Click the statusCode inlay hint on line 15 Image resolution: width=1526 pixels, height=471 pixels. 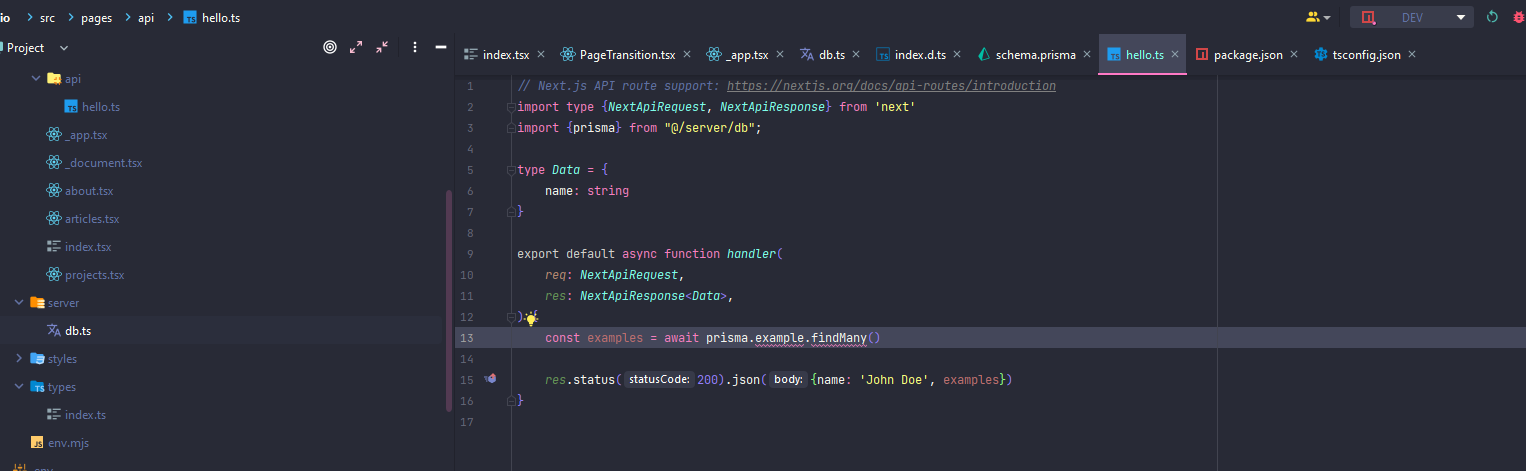click(x=659, y=380)
